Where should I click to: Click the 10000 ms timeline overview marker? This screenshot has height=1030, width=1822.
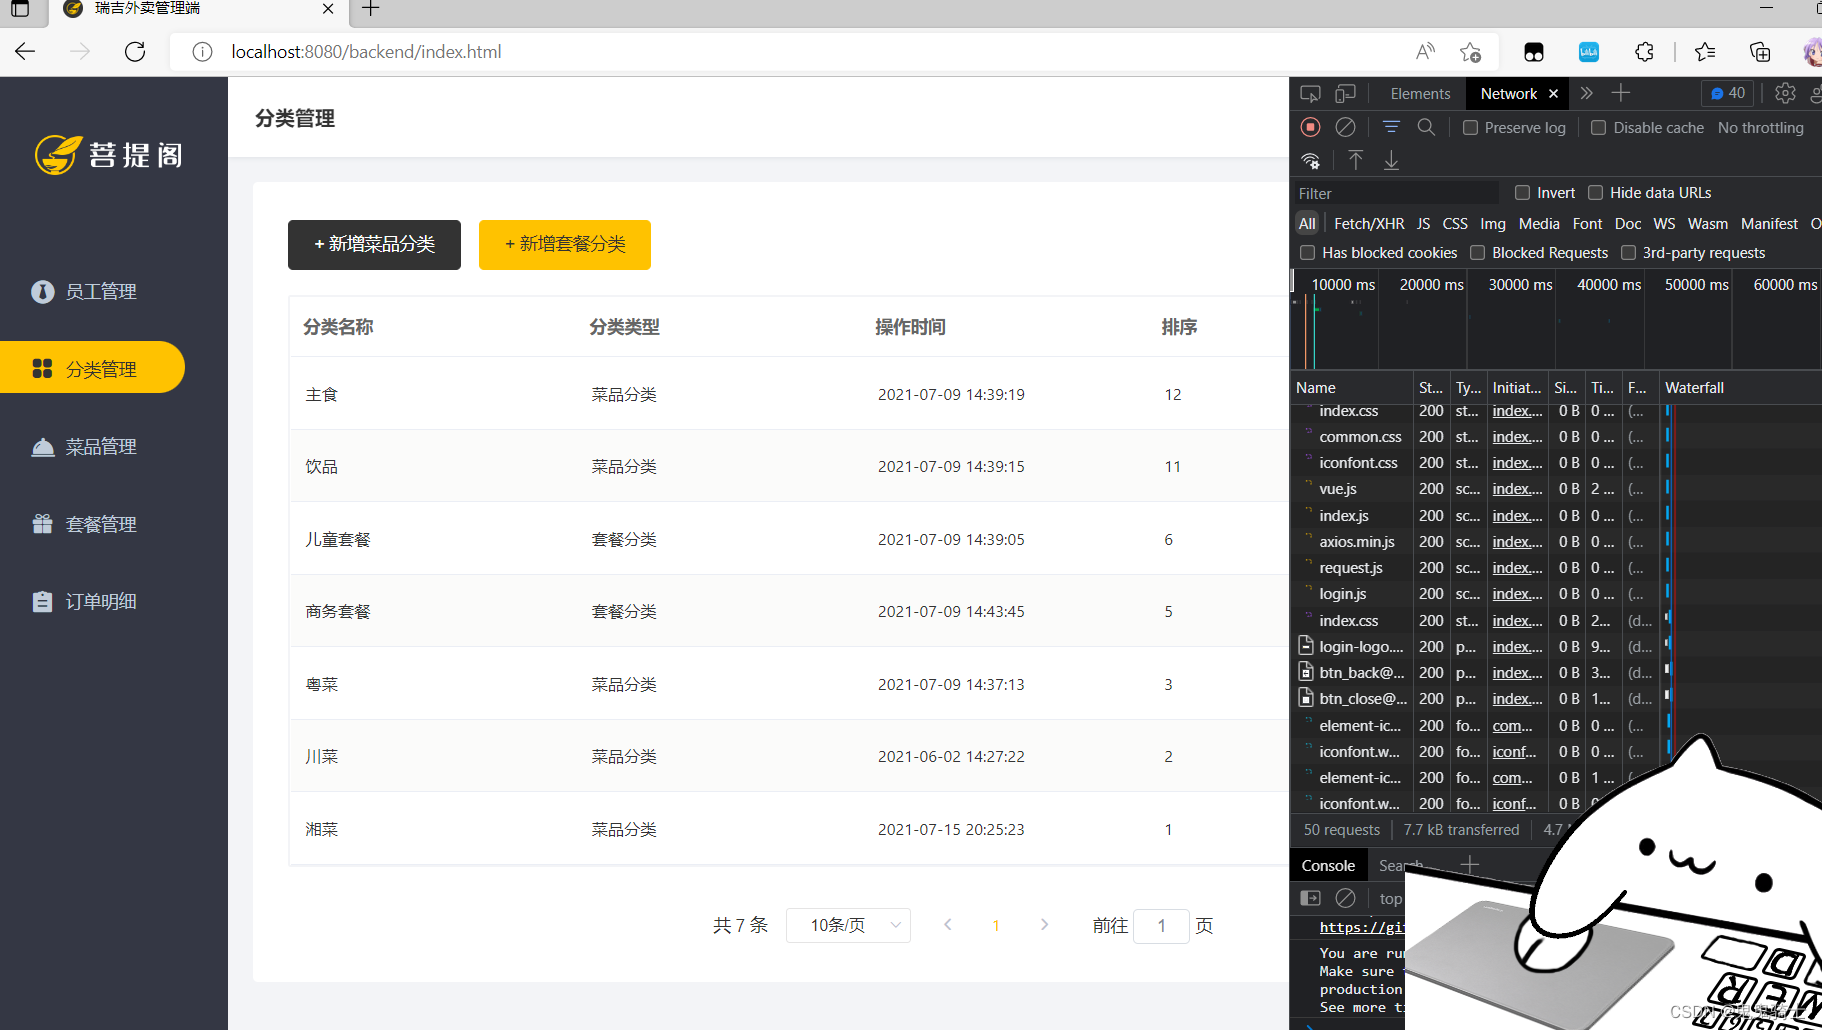click(1343, 285)
